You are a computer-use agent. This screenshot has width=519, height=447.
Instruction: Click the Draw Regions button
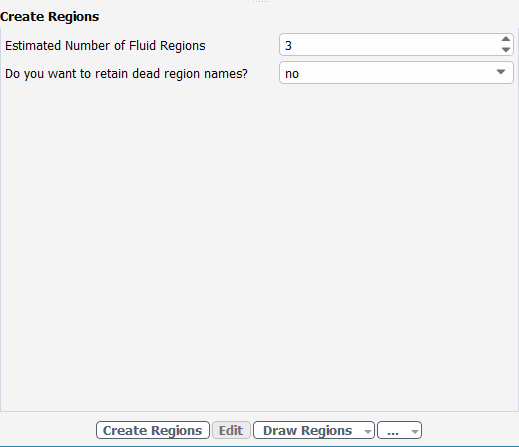pyautogui.click(x=307, y=430)
